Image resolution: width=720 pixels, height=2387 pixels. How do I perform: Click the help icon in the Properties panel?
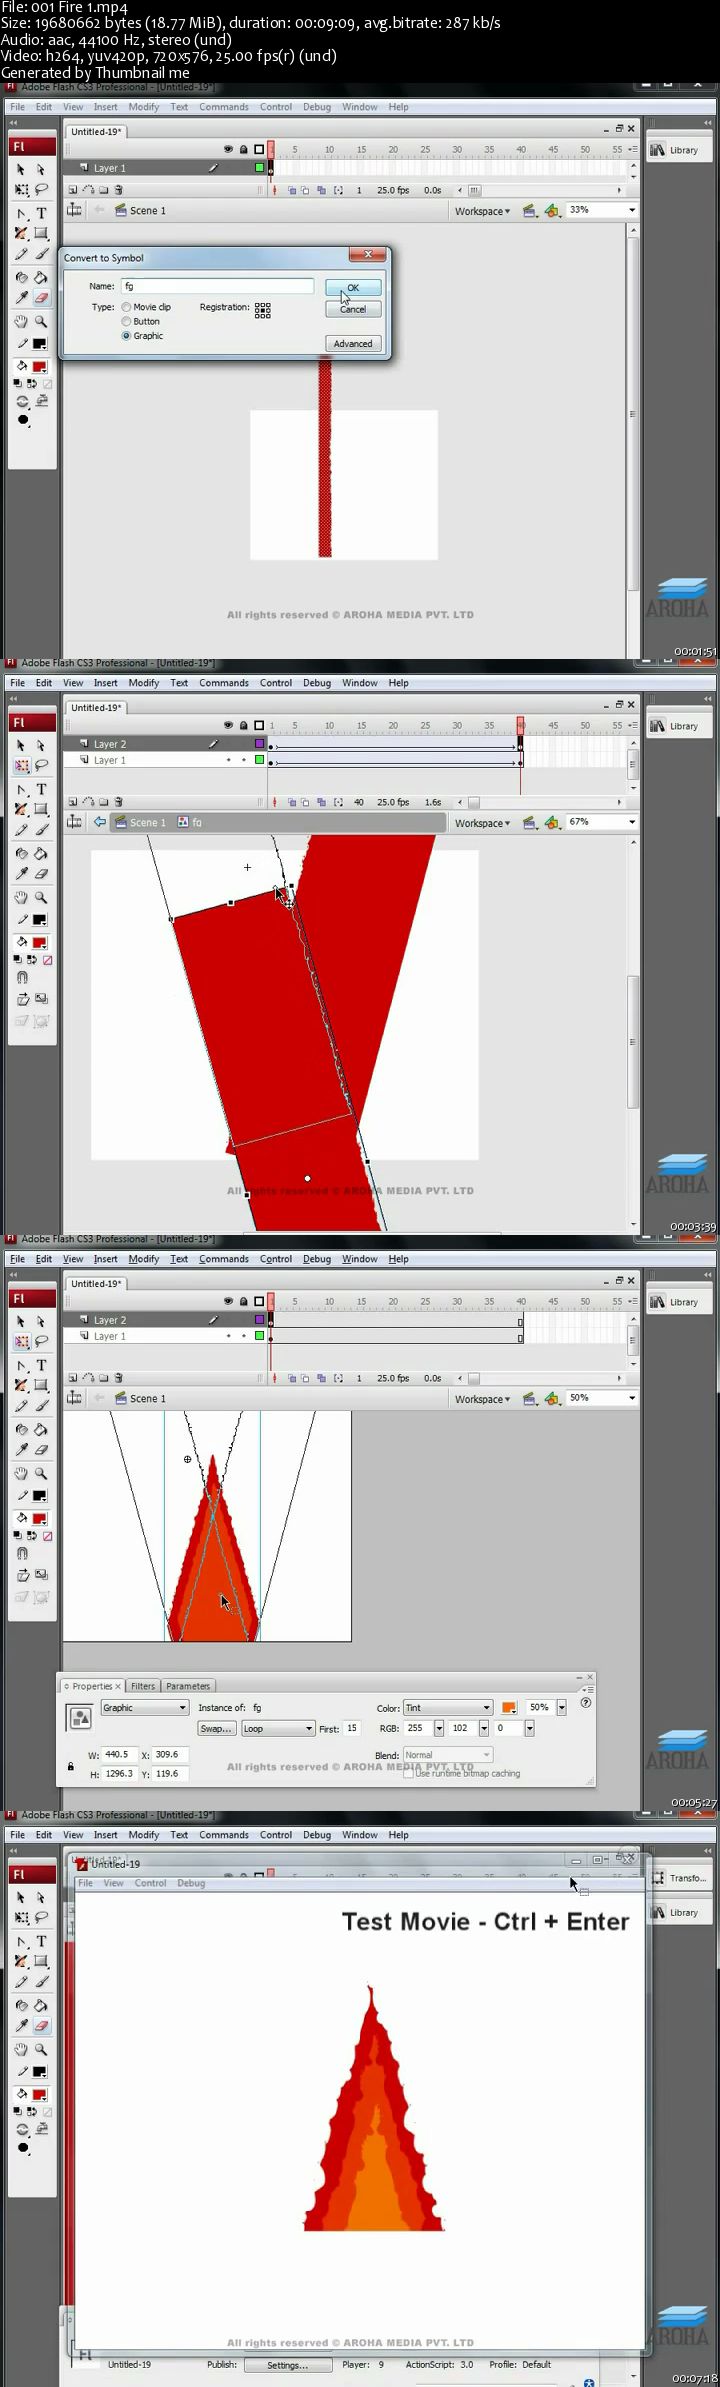tap(586, 1703)
